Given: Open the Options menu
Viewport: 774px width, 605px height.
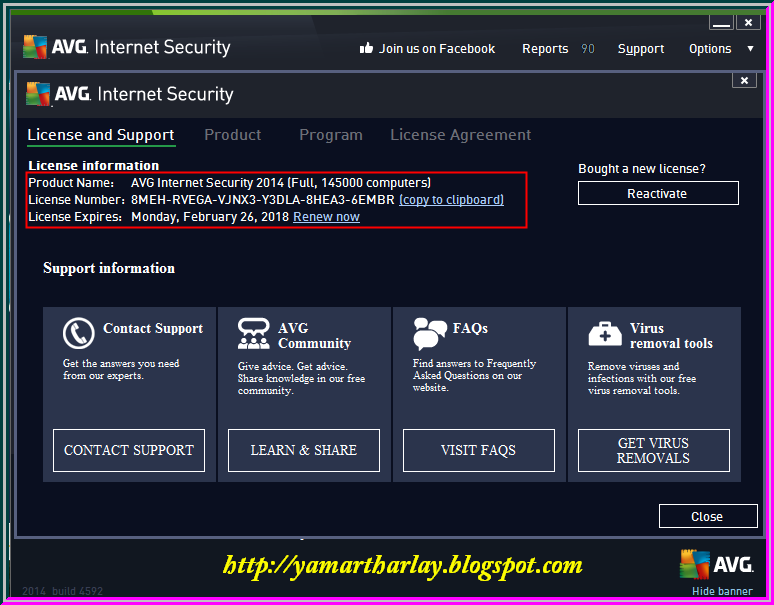Looking at the screenshot, I should (710, 49).
